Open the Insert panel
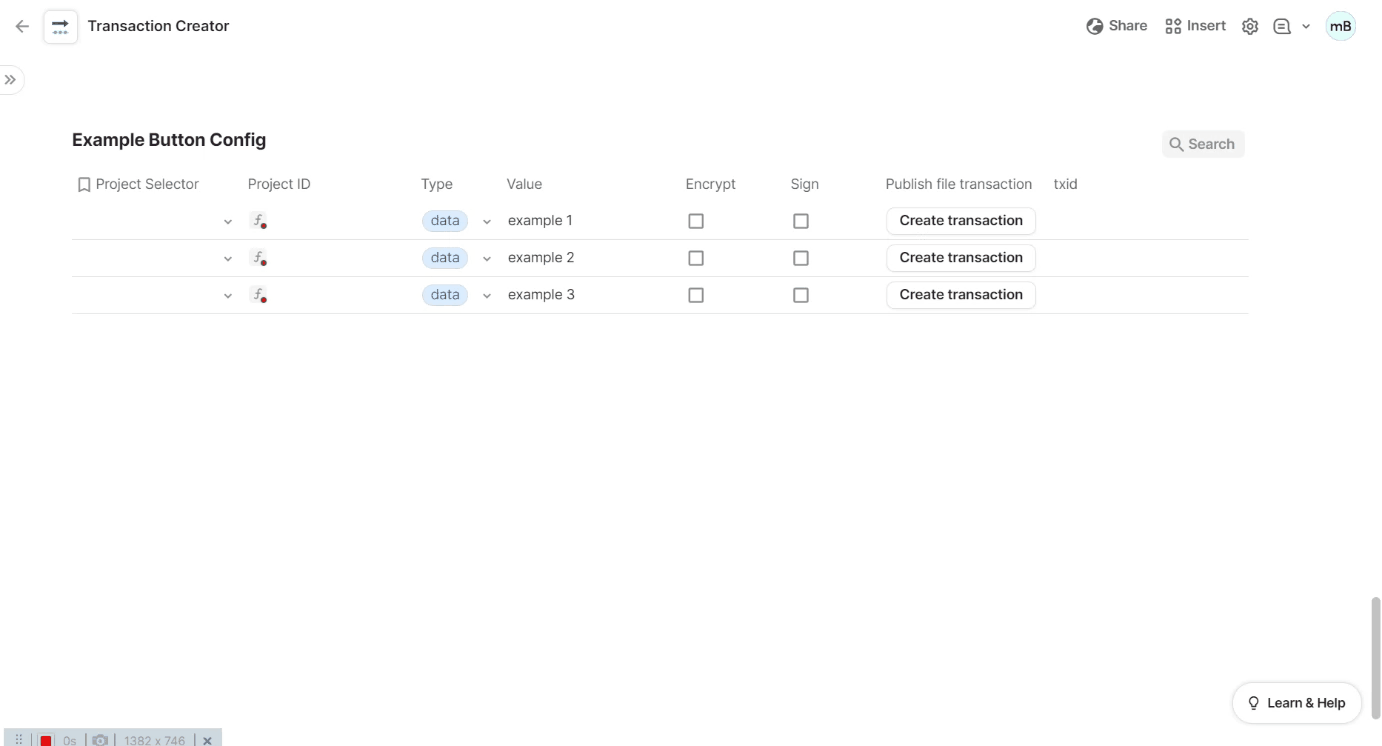This screenshot has height=746, width=1382. point(1195,25)
